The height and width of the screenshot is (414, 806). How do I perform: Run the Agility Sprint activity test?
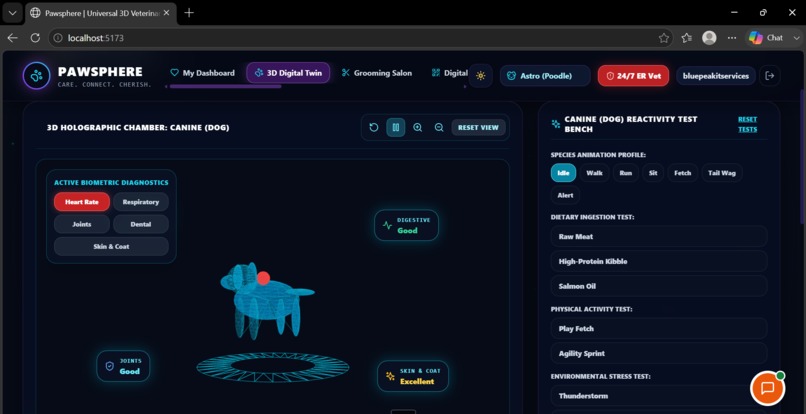pos(659,353)
